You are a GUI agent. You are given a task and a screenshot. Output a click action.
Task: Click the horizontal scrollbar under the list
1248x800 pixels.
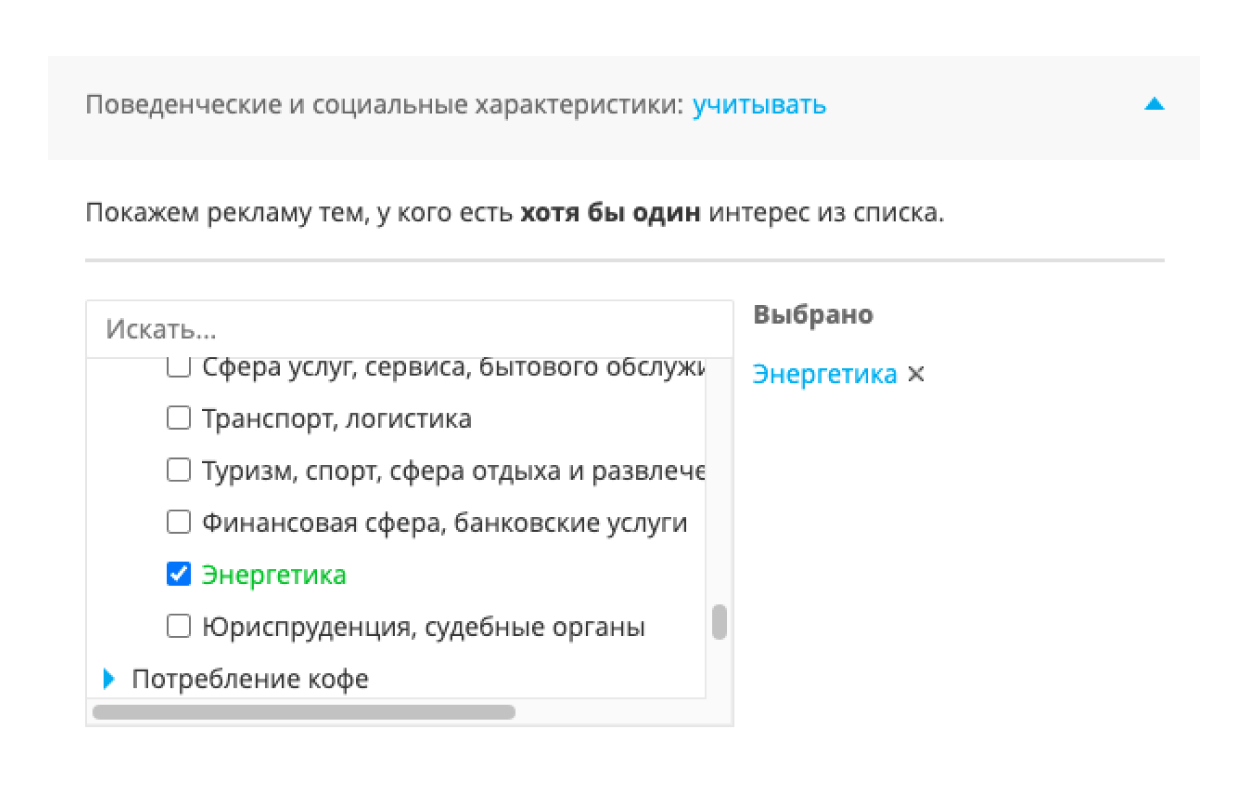tap(302, 712)
